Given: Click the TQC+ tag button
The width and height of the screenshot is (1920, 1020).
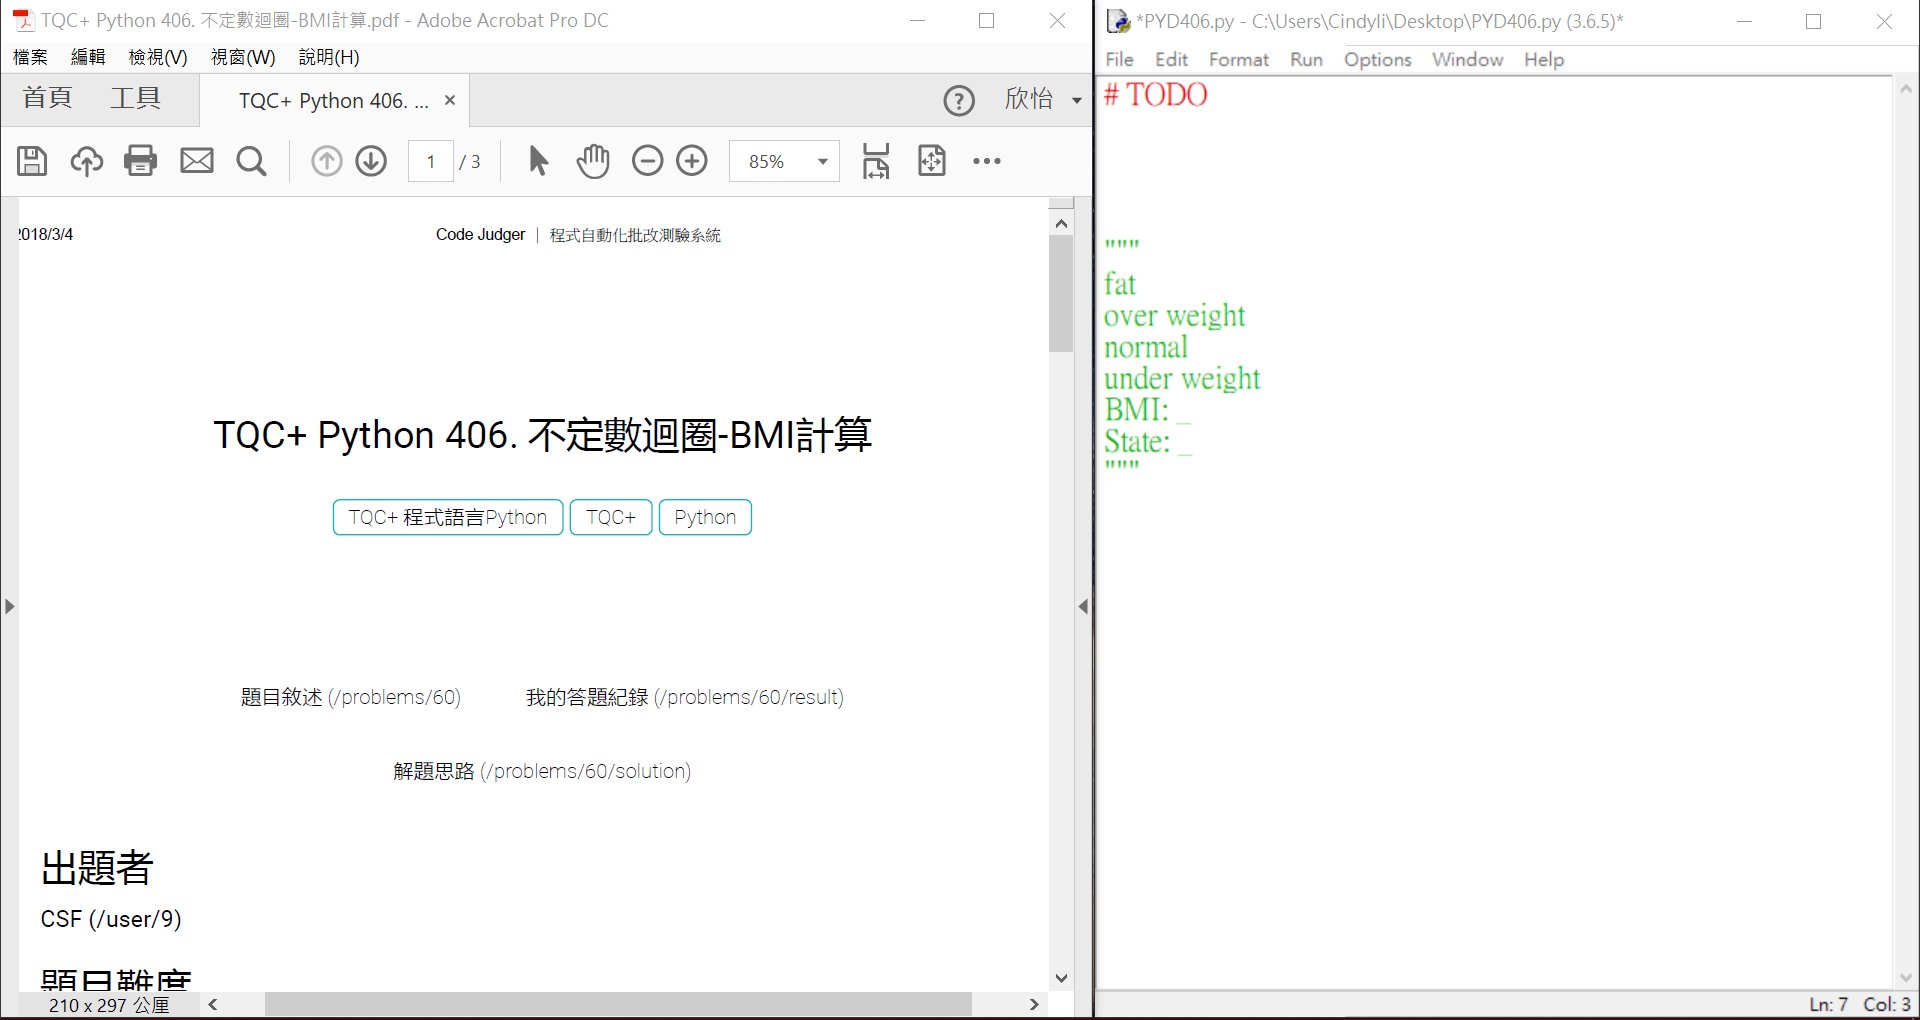Looking at the screenshot, I should [611, 517].
